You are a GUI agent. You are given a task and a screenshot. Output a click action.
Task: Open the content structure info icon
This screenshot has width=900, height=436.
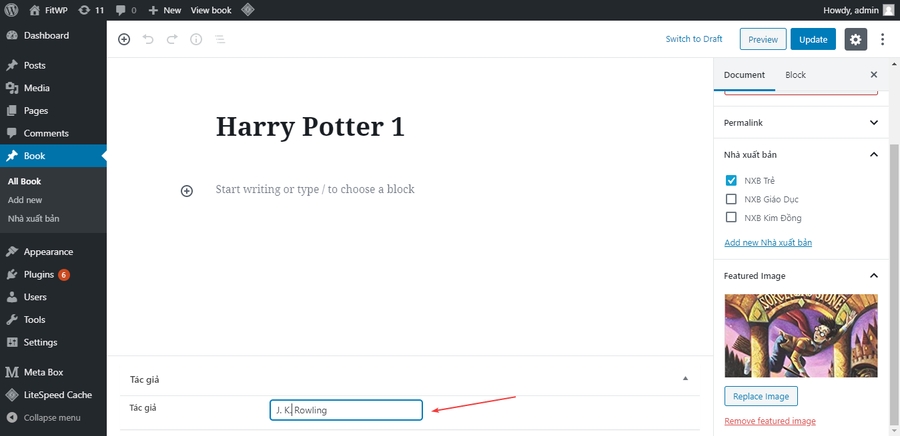[x=196, y=39]
